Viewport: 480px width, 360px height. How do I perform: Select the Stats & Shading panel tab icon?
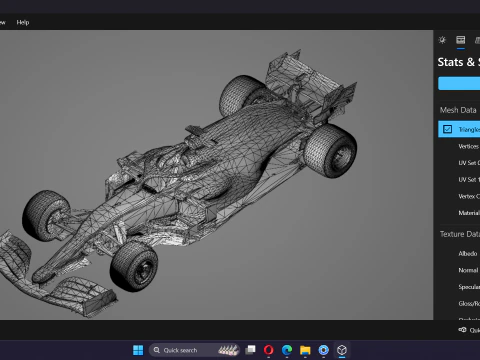461,40
